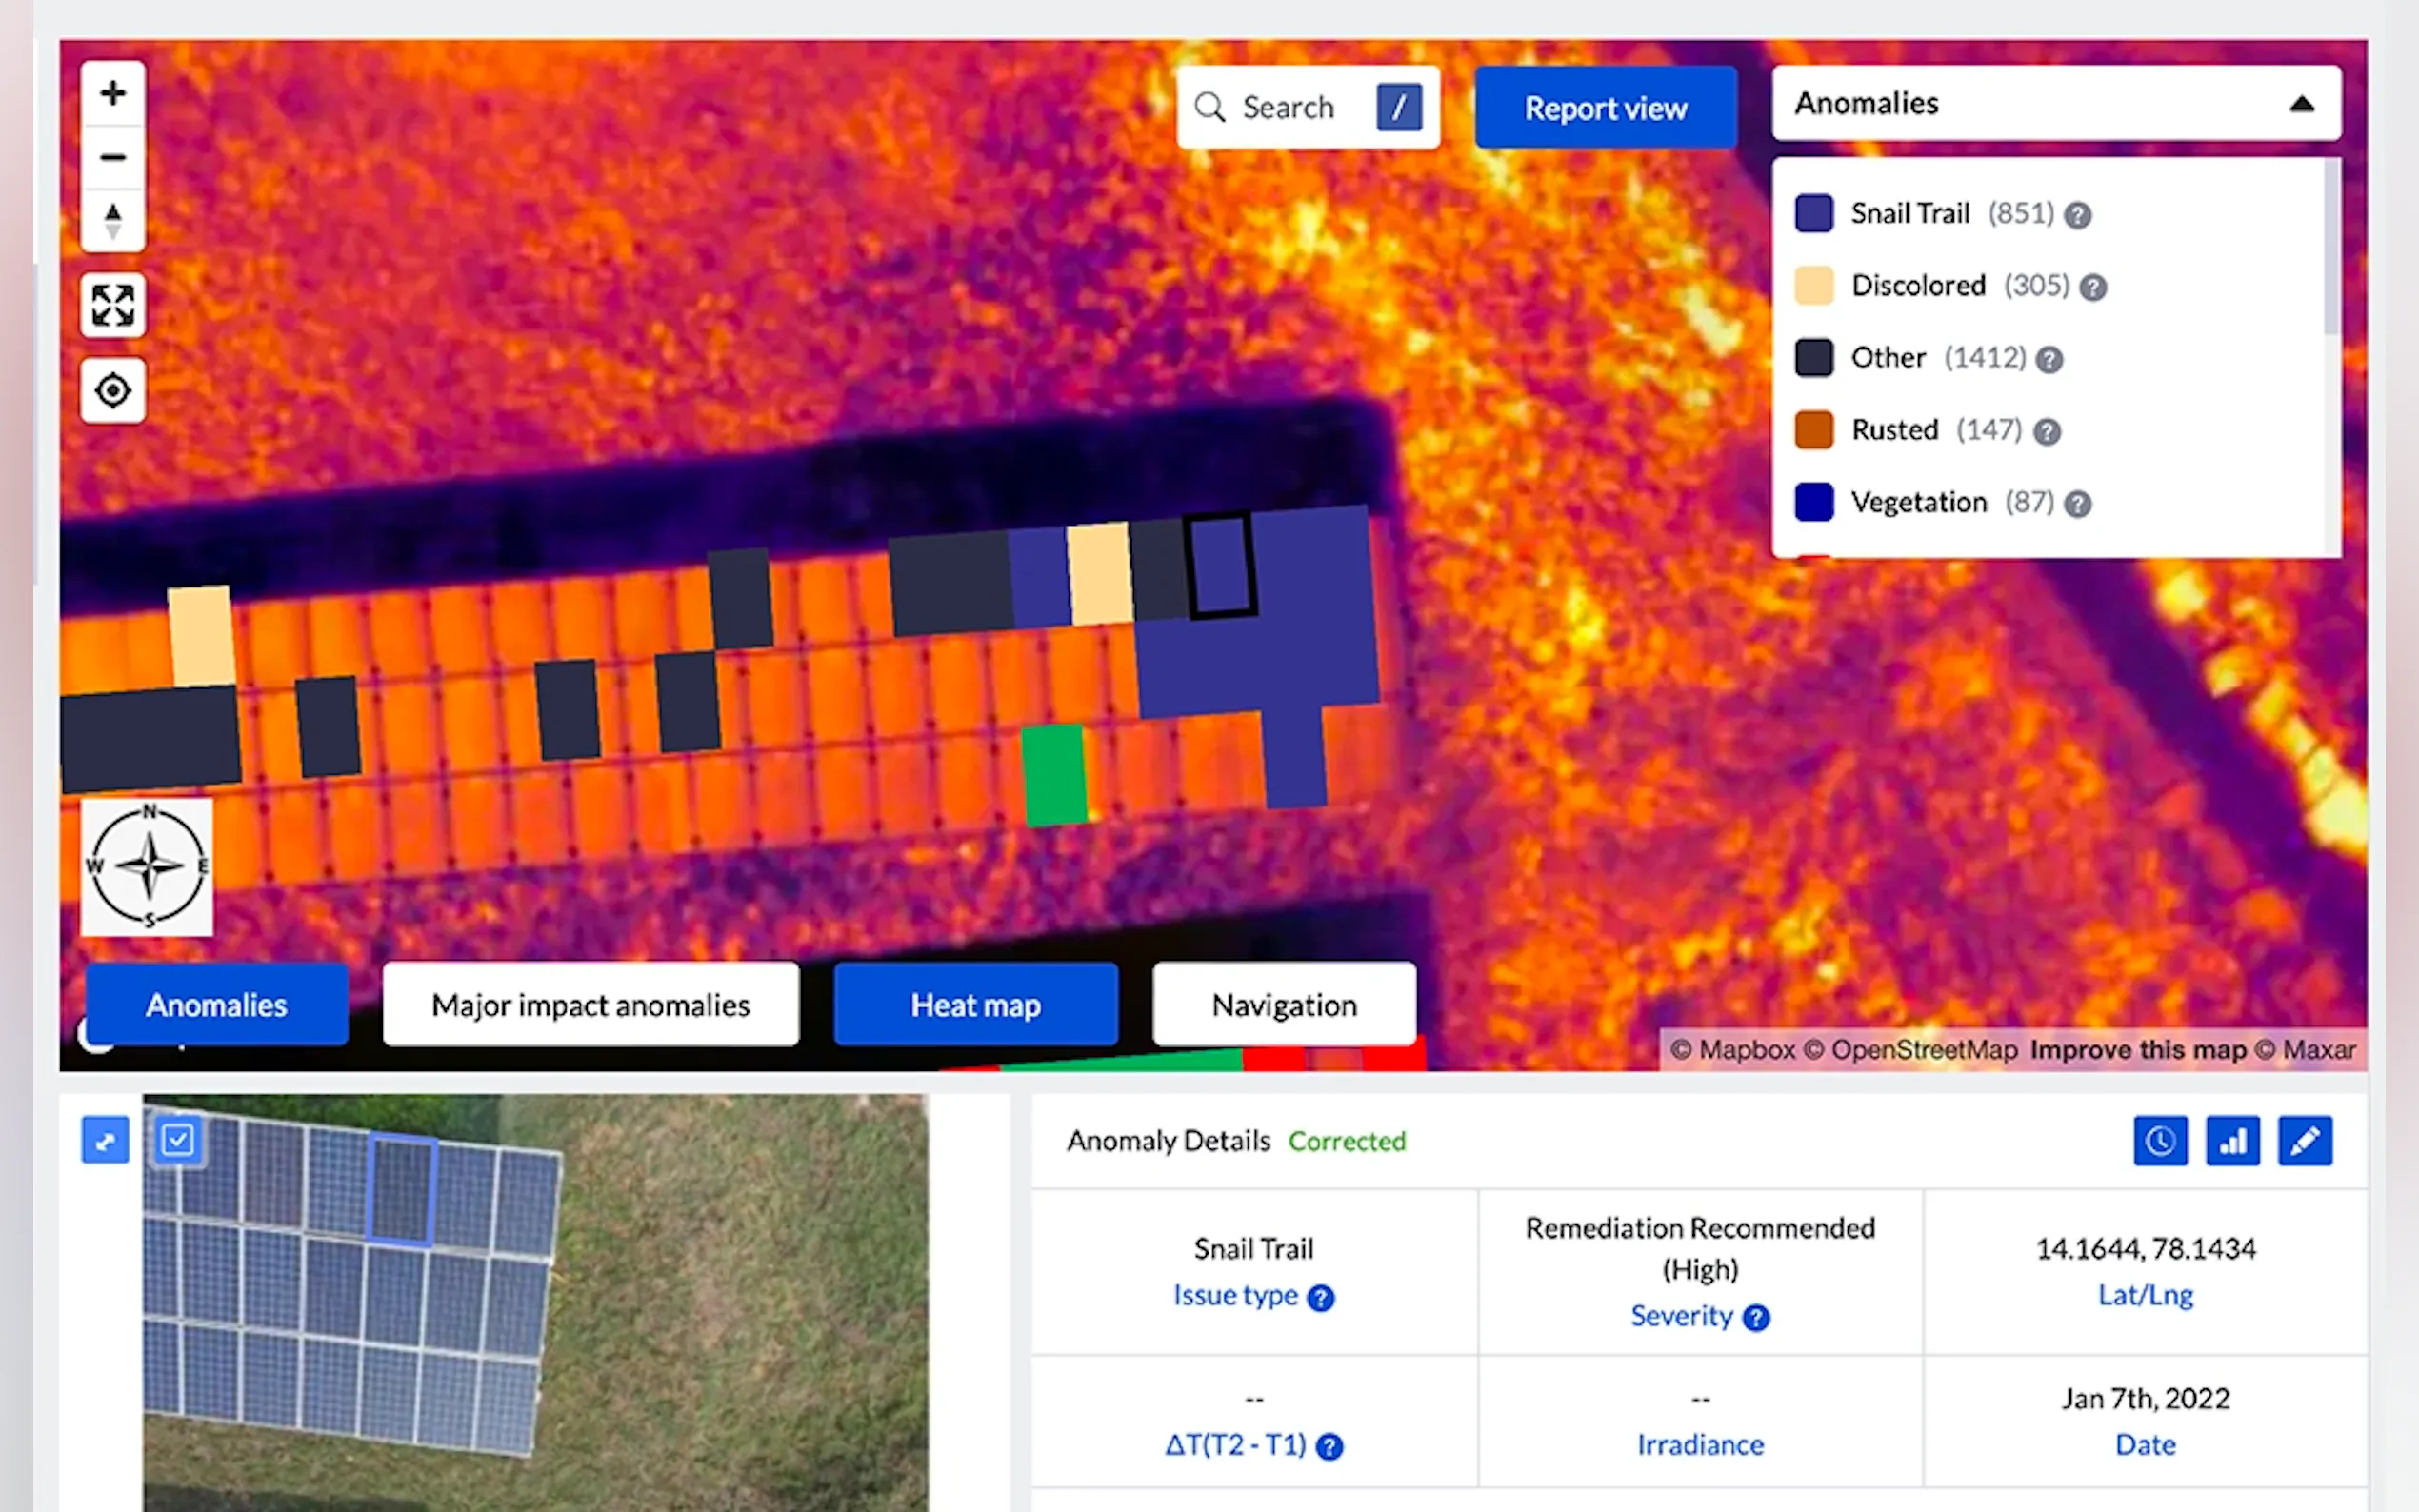This screenshot has height=1512, width=2419.
Task: Show Severity help tooltip
Action: 1756,1318
